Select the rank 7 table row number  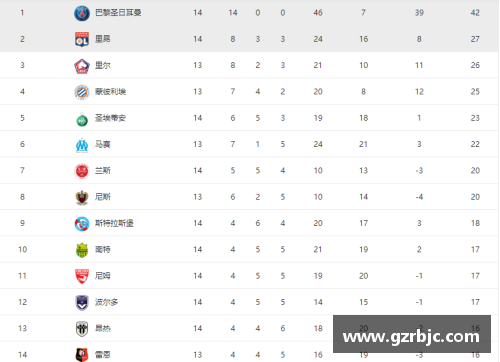click(x=22, y=170)
